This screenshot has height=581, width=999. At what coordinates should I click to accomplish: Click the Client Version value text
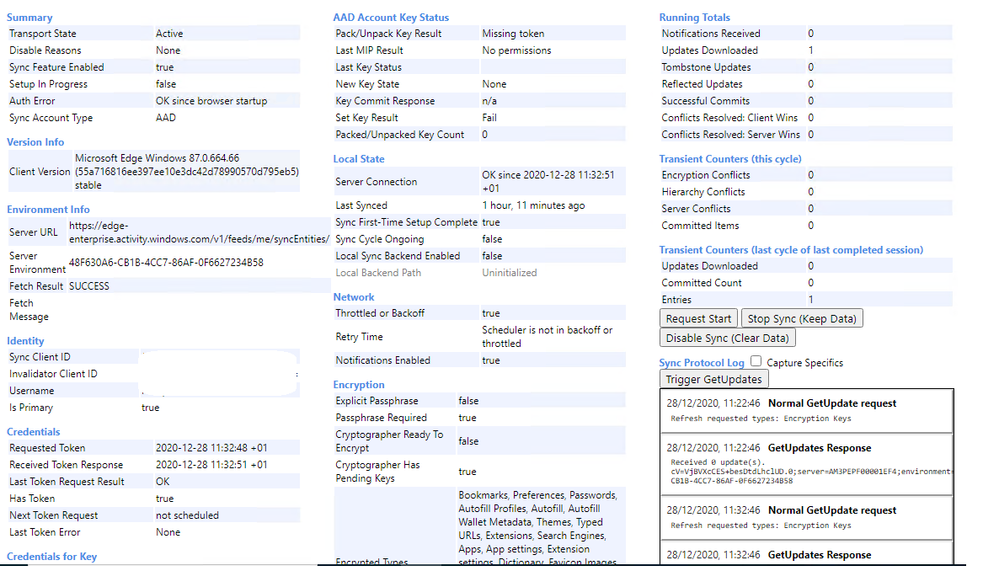[x=187, y=171]
